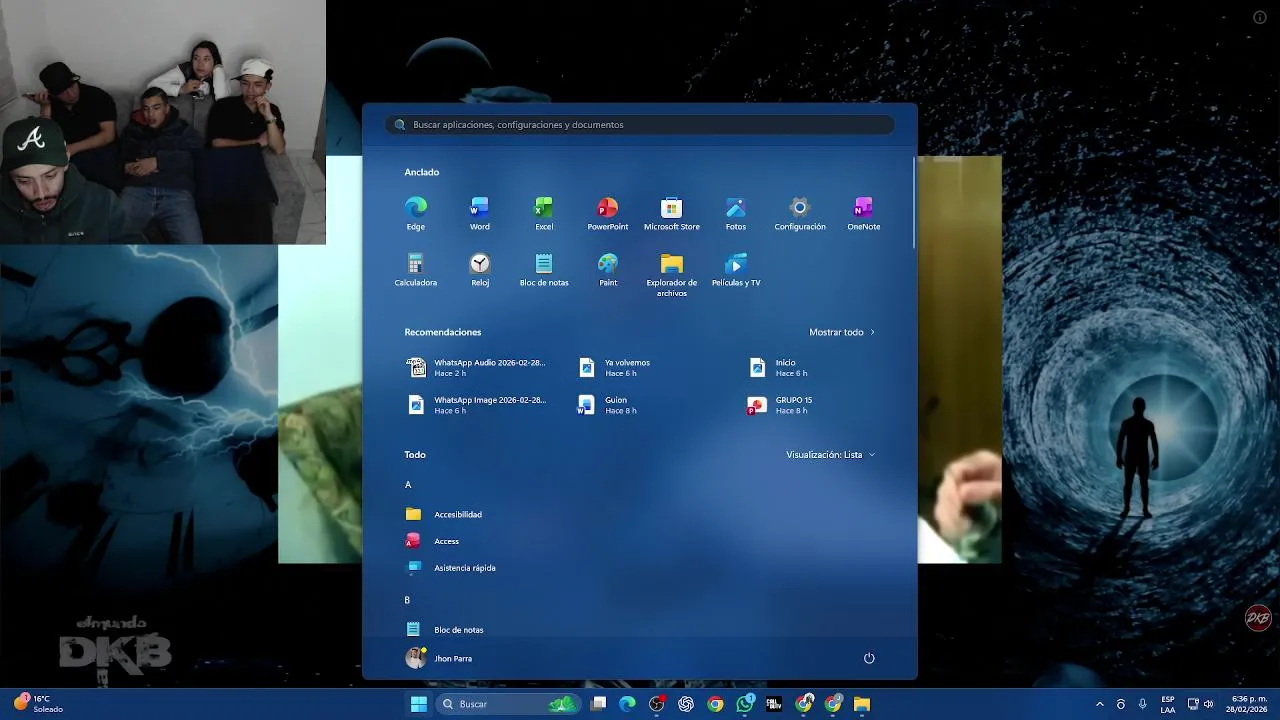Screen dimensions: 1280x720
Task: Switch to OBS Studio on taskbar
Action: click(656, 704)
